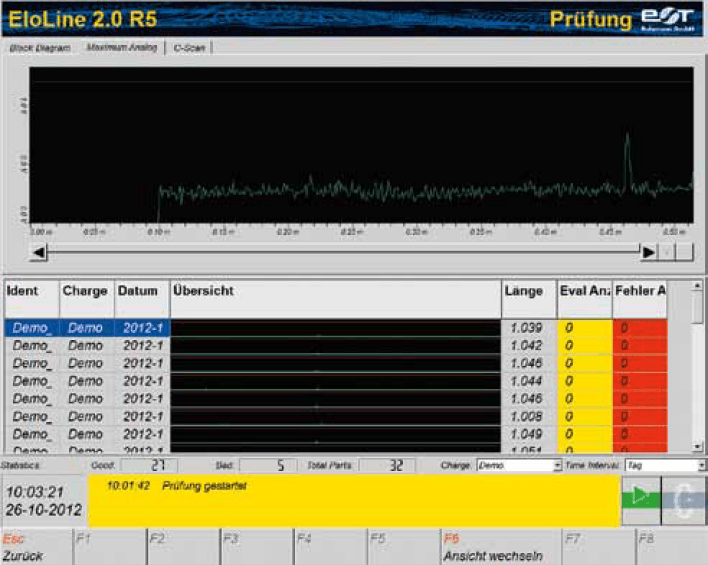Click the F8 function key button
The image size is (708, 565).
(672, 547)
